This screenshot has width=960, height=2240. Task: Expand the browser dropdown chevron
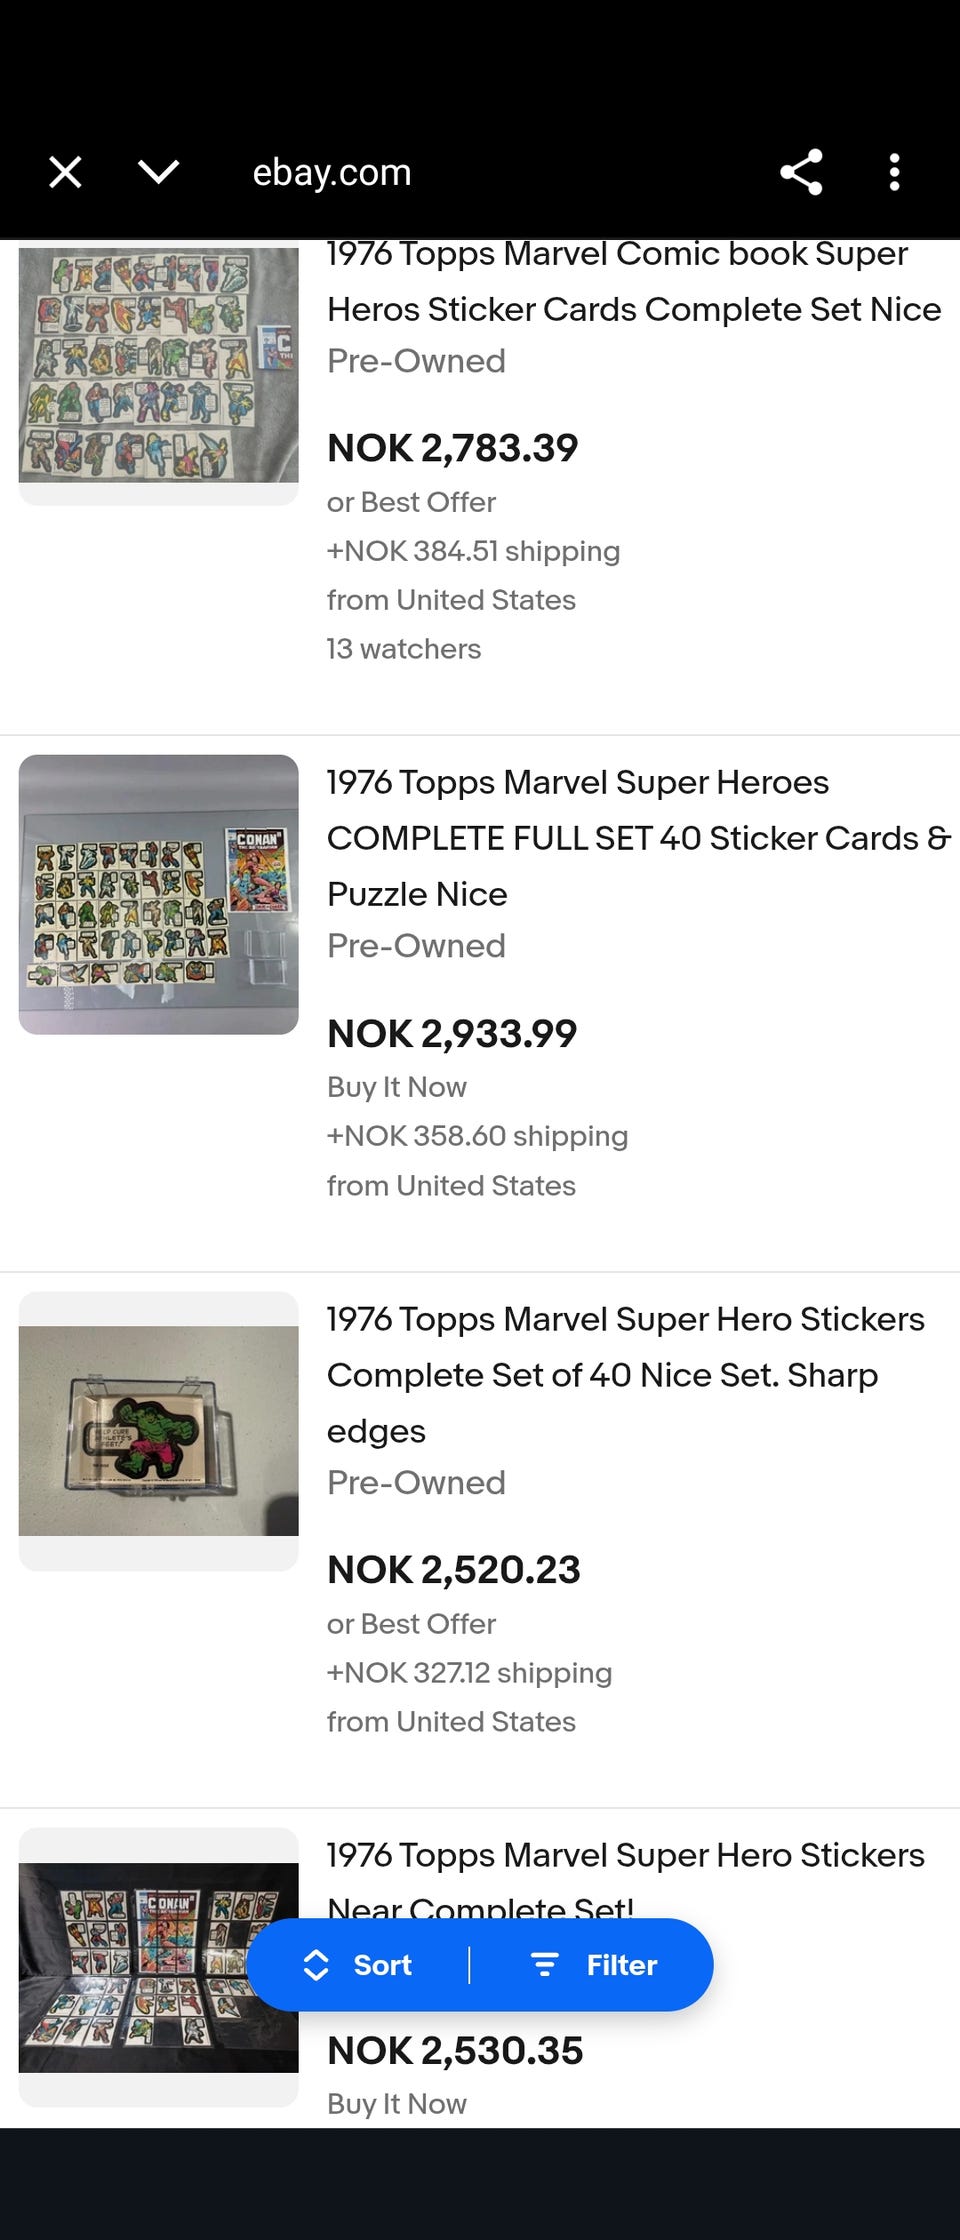(x=158, y=172)
